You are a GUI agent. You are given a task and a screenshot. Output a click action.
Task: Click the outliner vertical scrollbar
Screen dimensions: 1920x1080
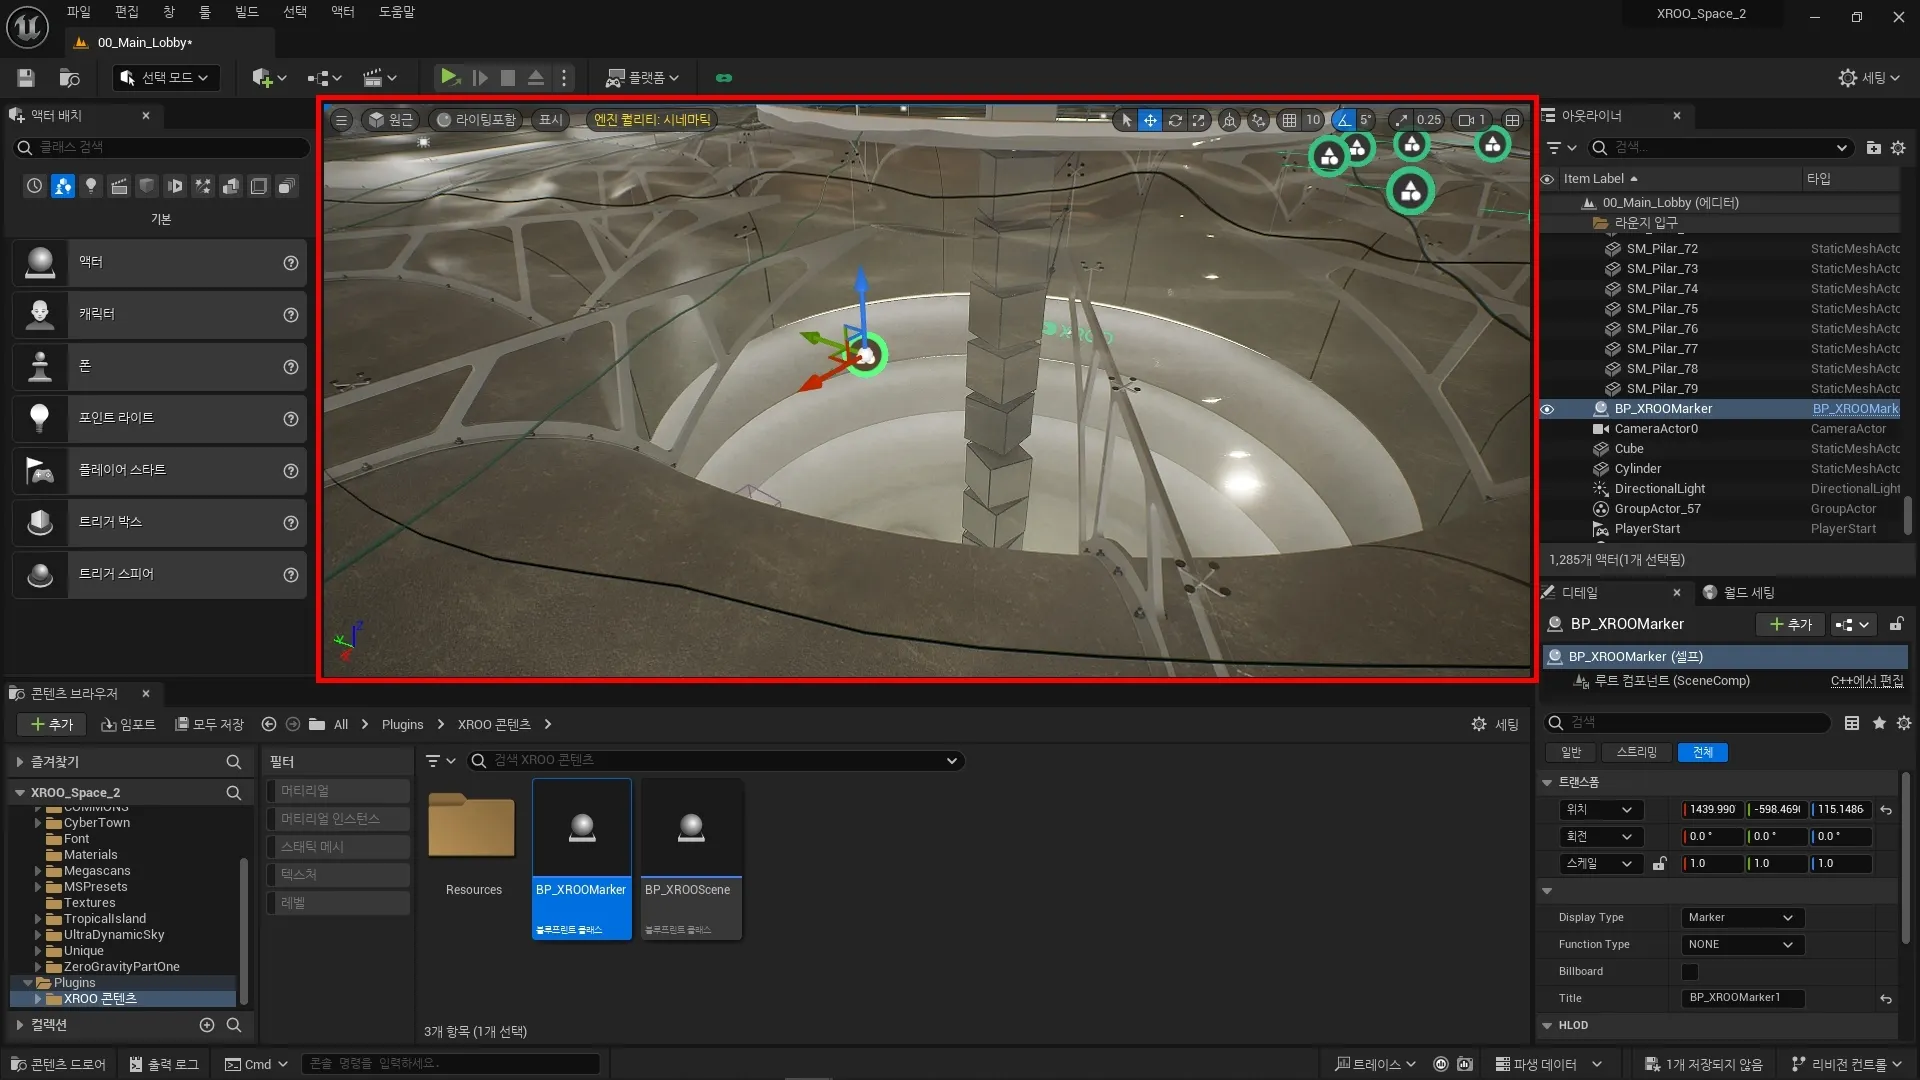click(1907, 515)
